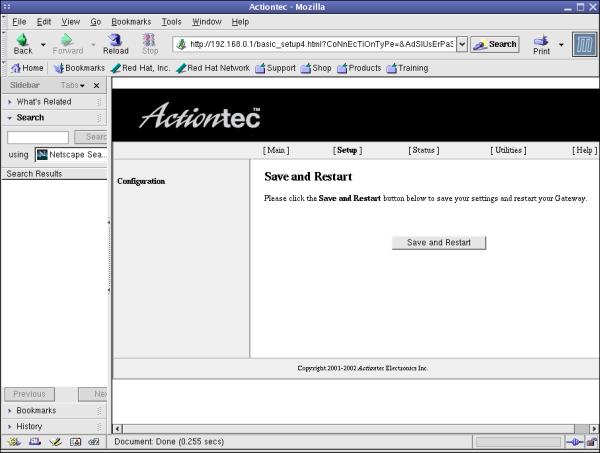Screen dimensions: 600x453
Task: Expand the Bookmarks sidebar panel
Action: pyautogui.click(x=54, y=411)
